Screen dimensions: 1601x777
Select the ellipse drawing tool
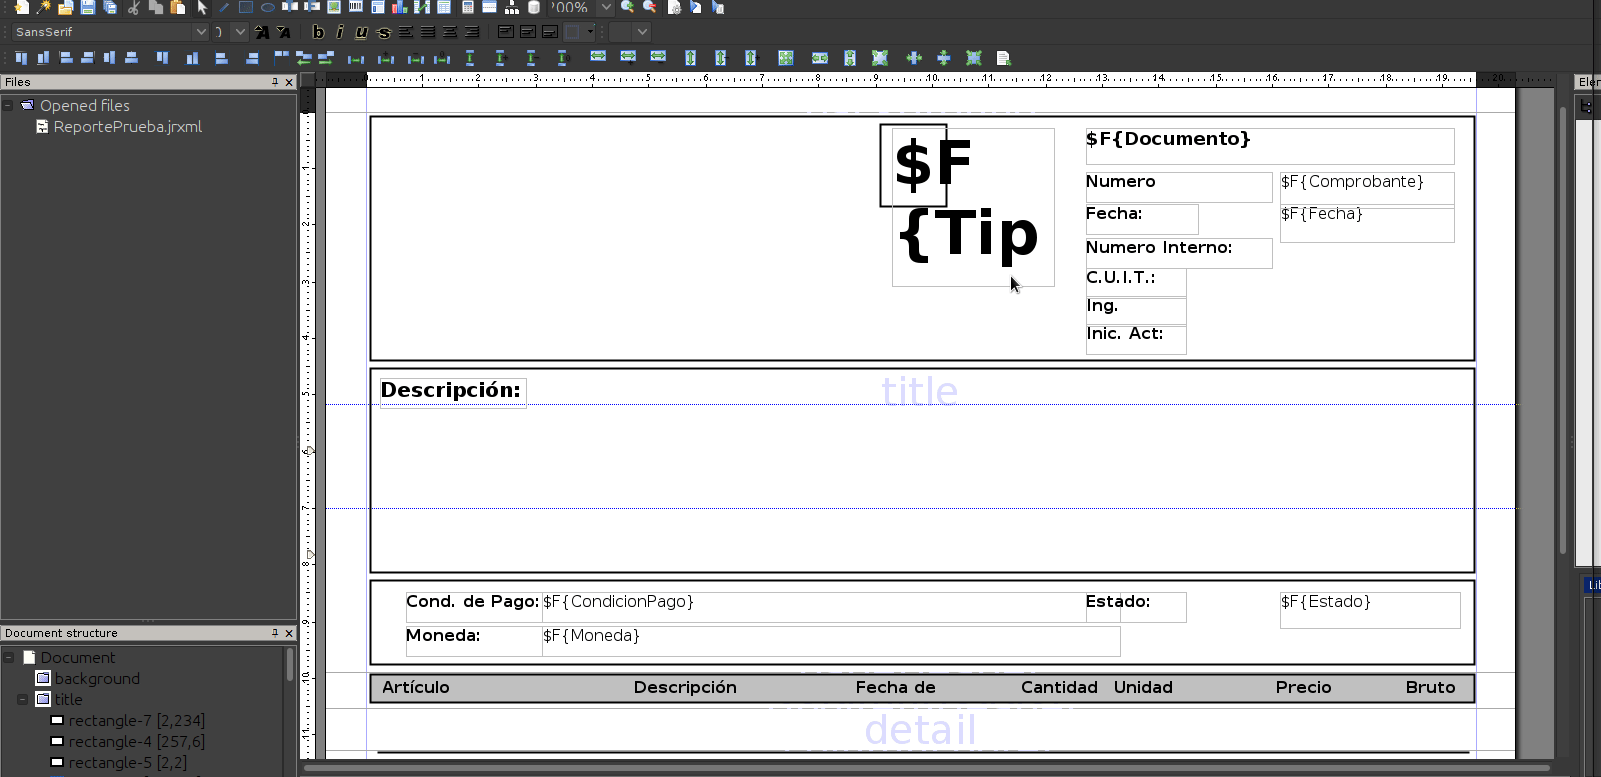pyautogui.click(x=268, y=7)
